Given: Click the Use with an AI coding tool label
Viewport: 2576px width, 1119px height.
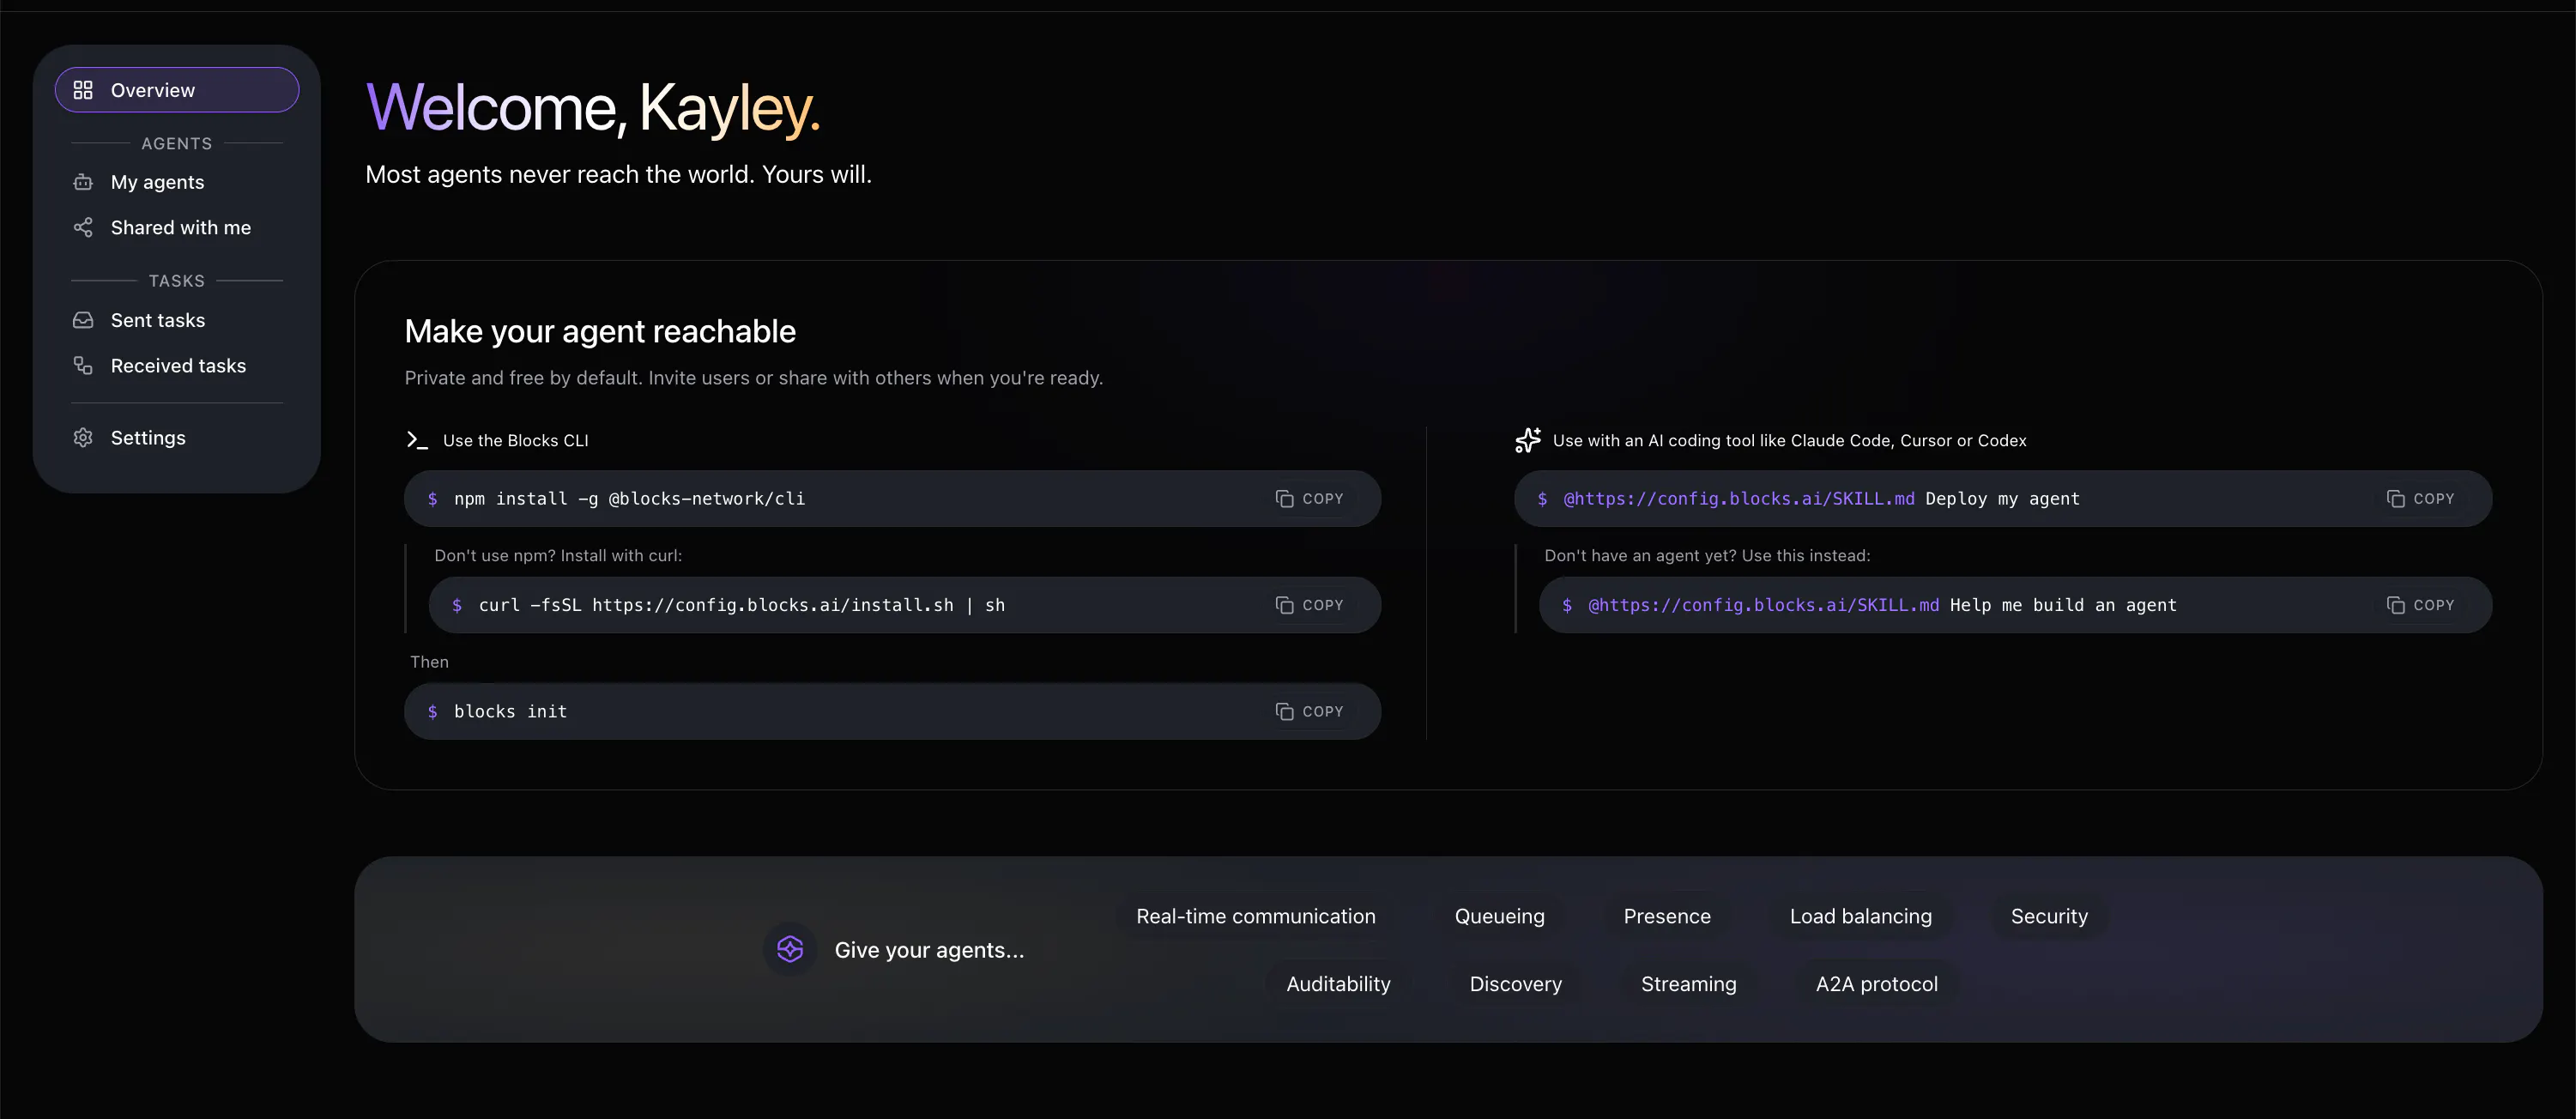Looking at the screenshot, I should 1789,440.
